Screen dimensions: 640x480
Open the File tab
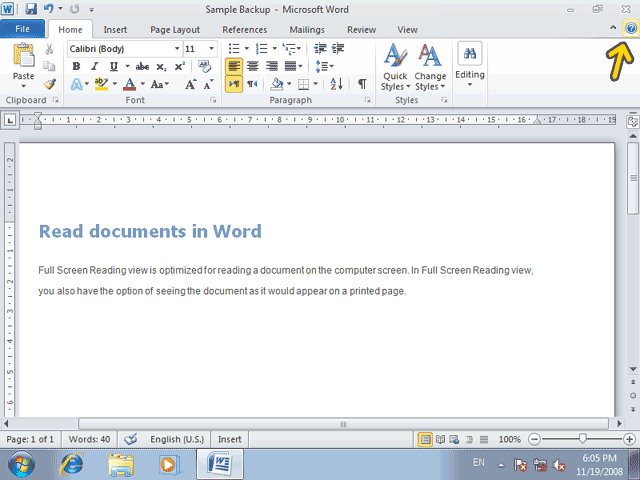[22, 29]
